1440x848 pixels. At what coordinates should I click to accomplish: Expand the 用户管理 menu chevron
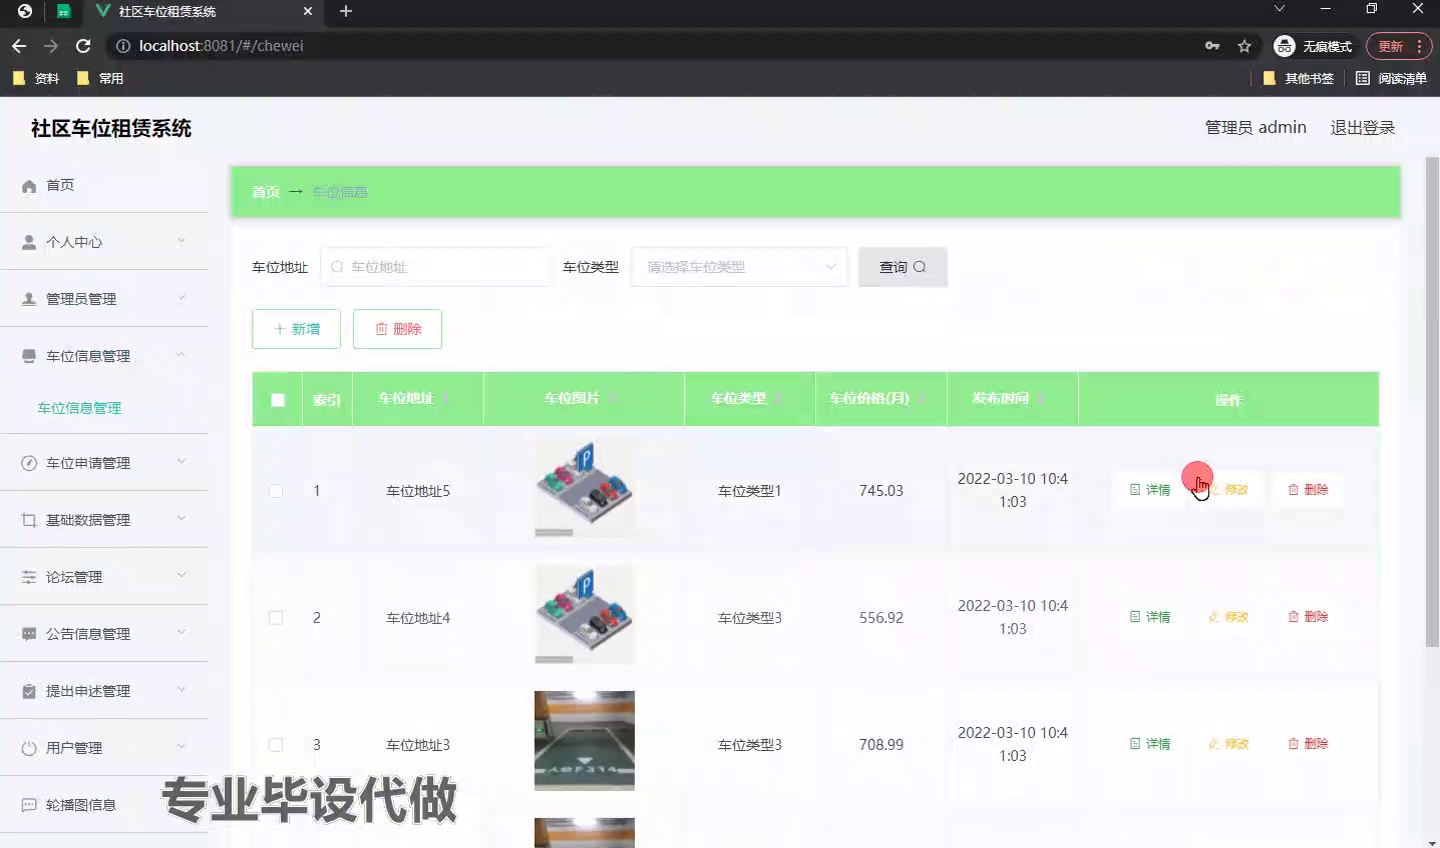point(181,747)
